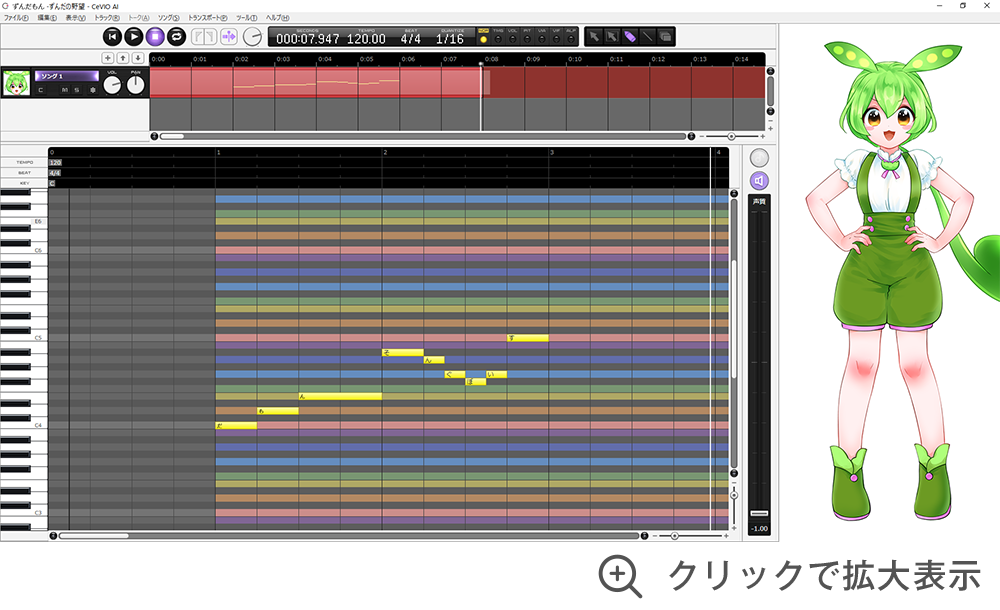
Task: Select the long yellow note ん
Action: pyautogui.click(x=340, y=396)
